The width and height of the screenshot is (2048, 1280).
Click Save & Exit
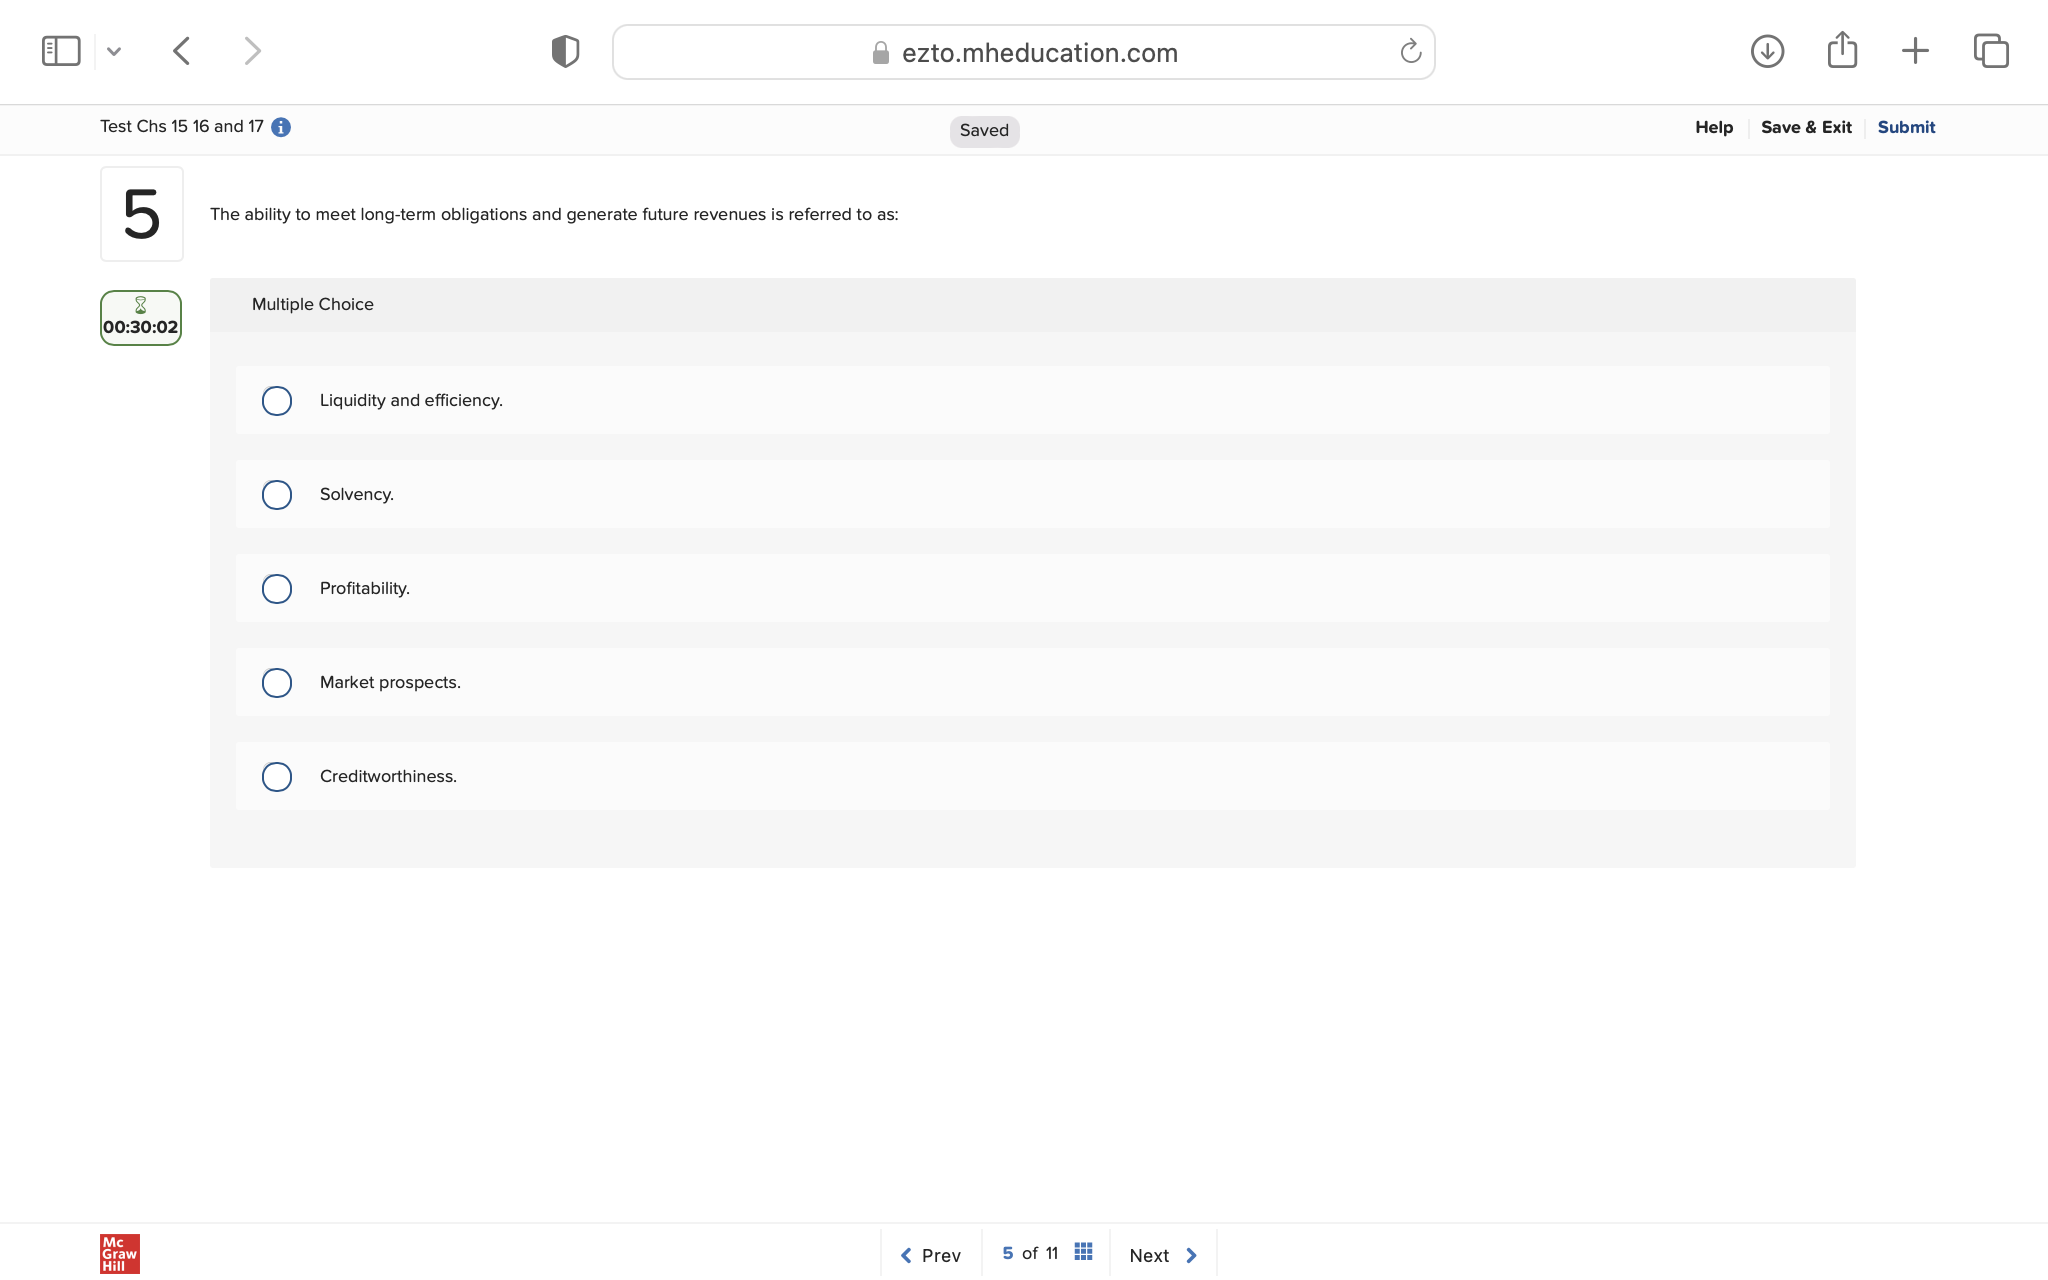click(1805, 127)
